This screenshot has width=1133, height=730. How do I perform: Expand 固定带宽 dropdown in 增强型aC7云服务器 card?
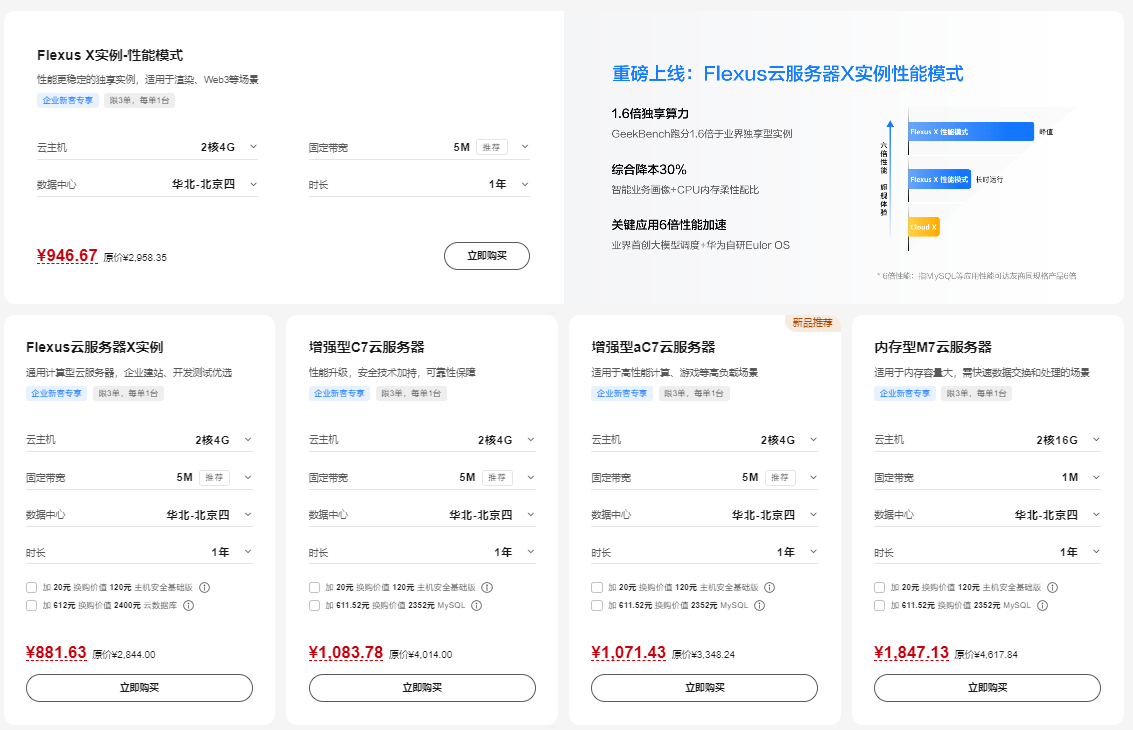[705, 478]
